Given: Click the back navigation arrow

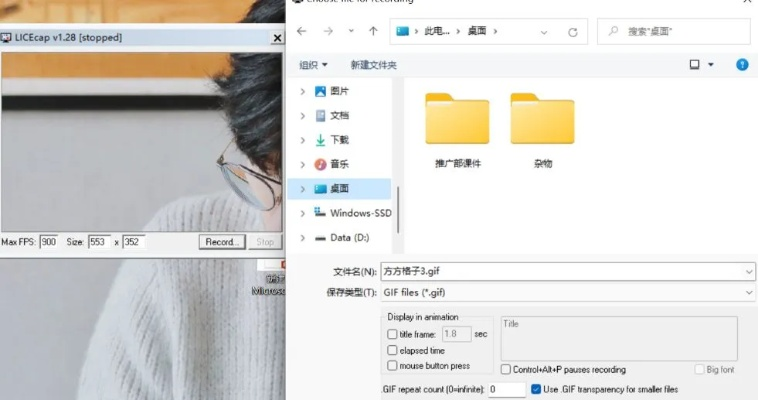Looking at the screenshot, I should pos(302,31).
